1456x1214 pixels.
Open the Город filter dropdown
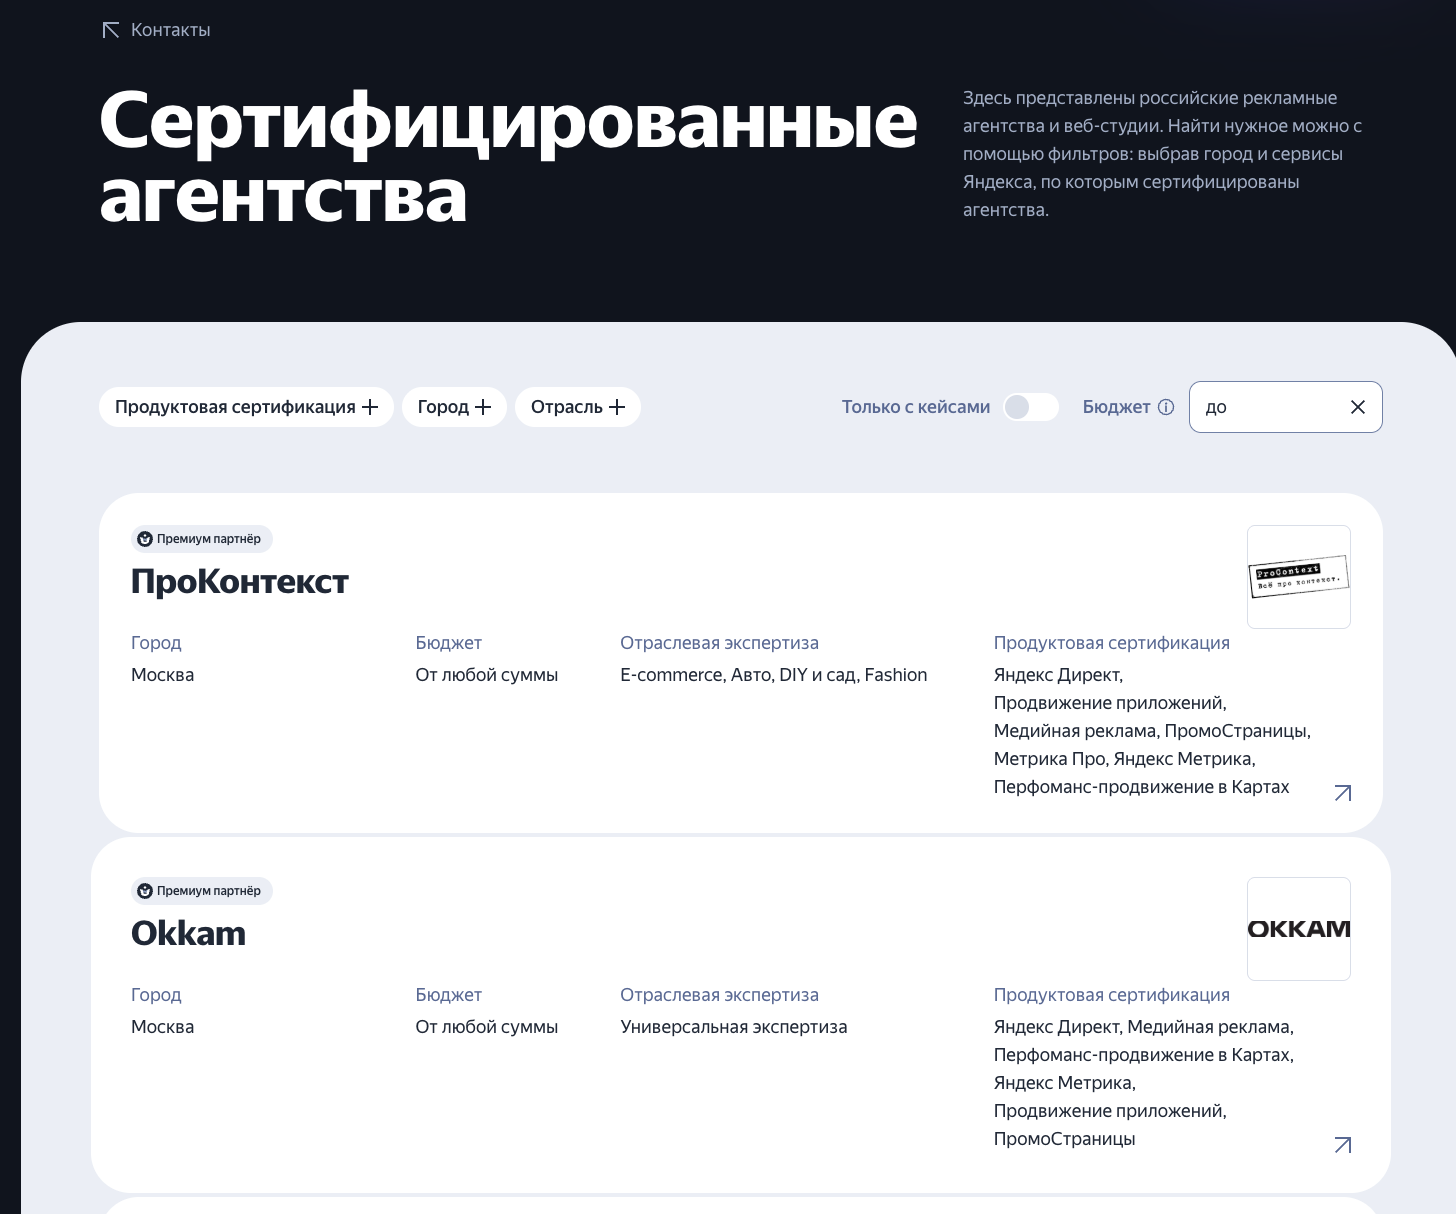pyautogui.click(x=454, y=407)
